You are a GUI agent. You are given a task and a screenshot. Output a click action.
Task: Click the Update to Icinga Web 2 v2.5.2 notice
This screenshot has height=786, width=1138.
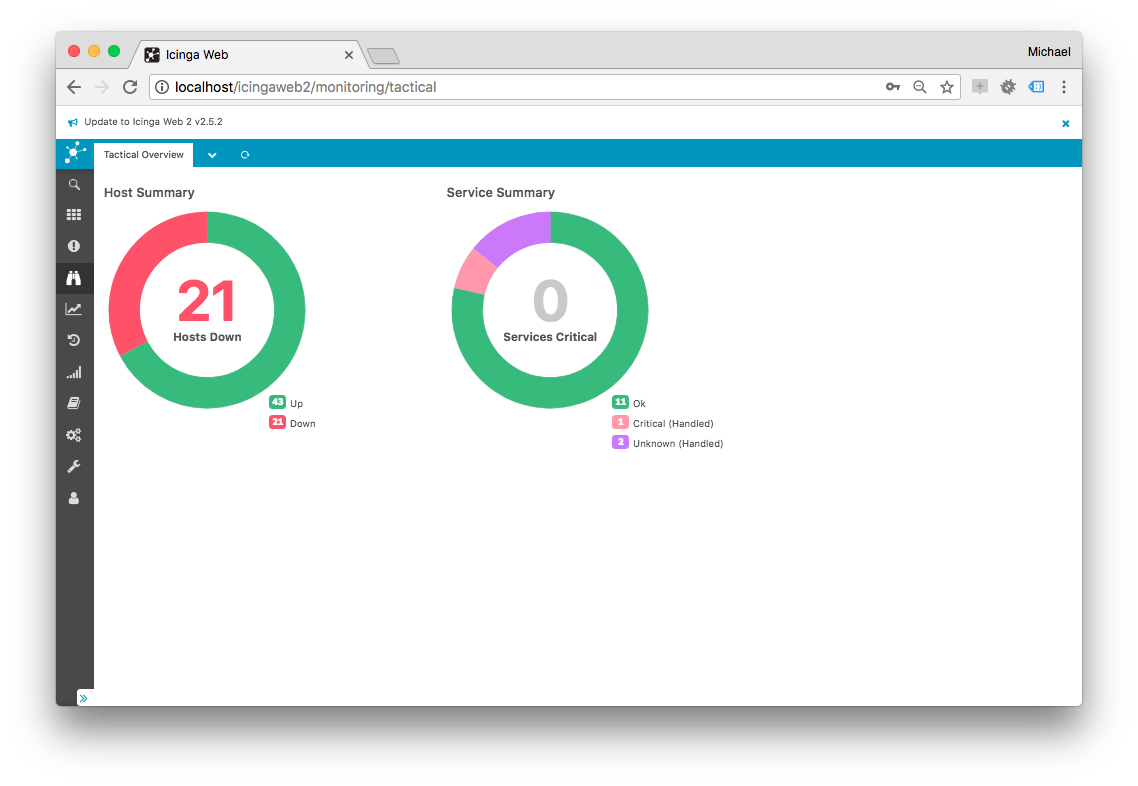click(x=153, y=122)
